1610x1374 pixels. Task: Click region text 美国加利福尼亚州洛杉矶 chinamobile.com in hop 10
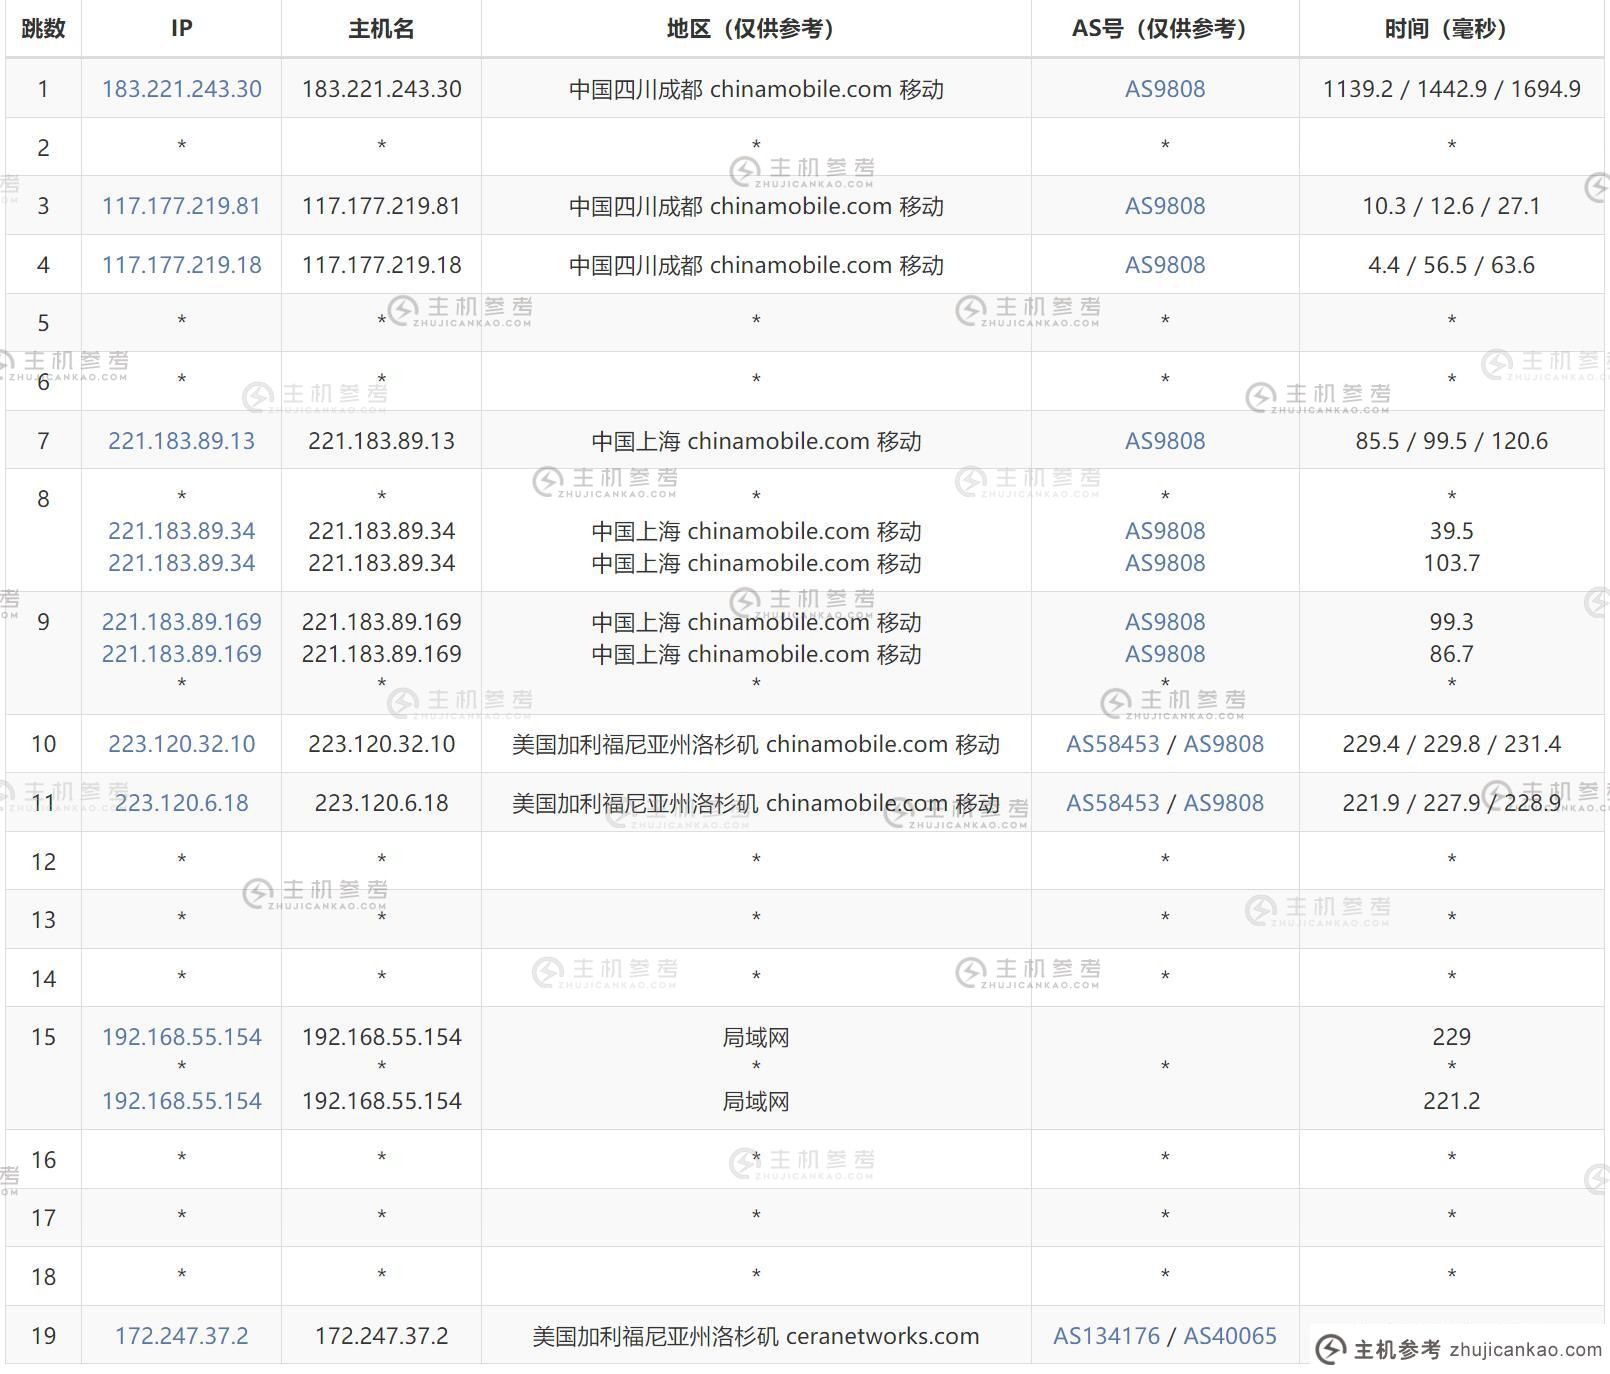click(x=730, y=744)
